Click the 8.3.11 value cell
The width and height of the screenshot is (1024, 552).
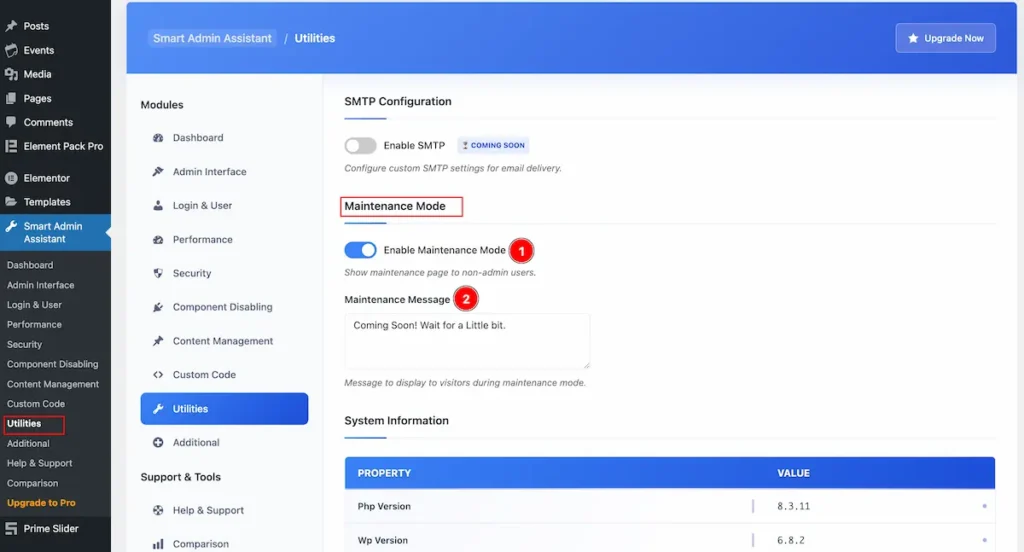(793, 507)
